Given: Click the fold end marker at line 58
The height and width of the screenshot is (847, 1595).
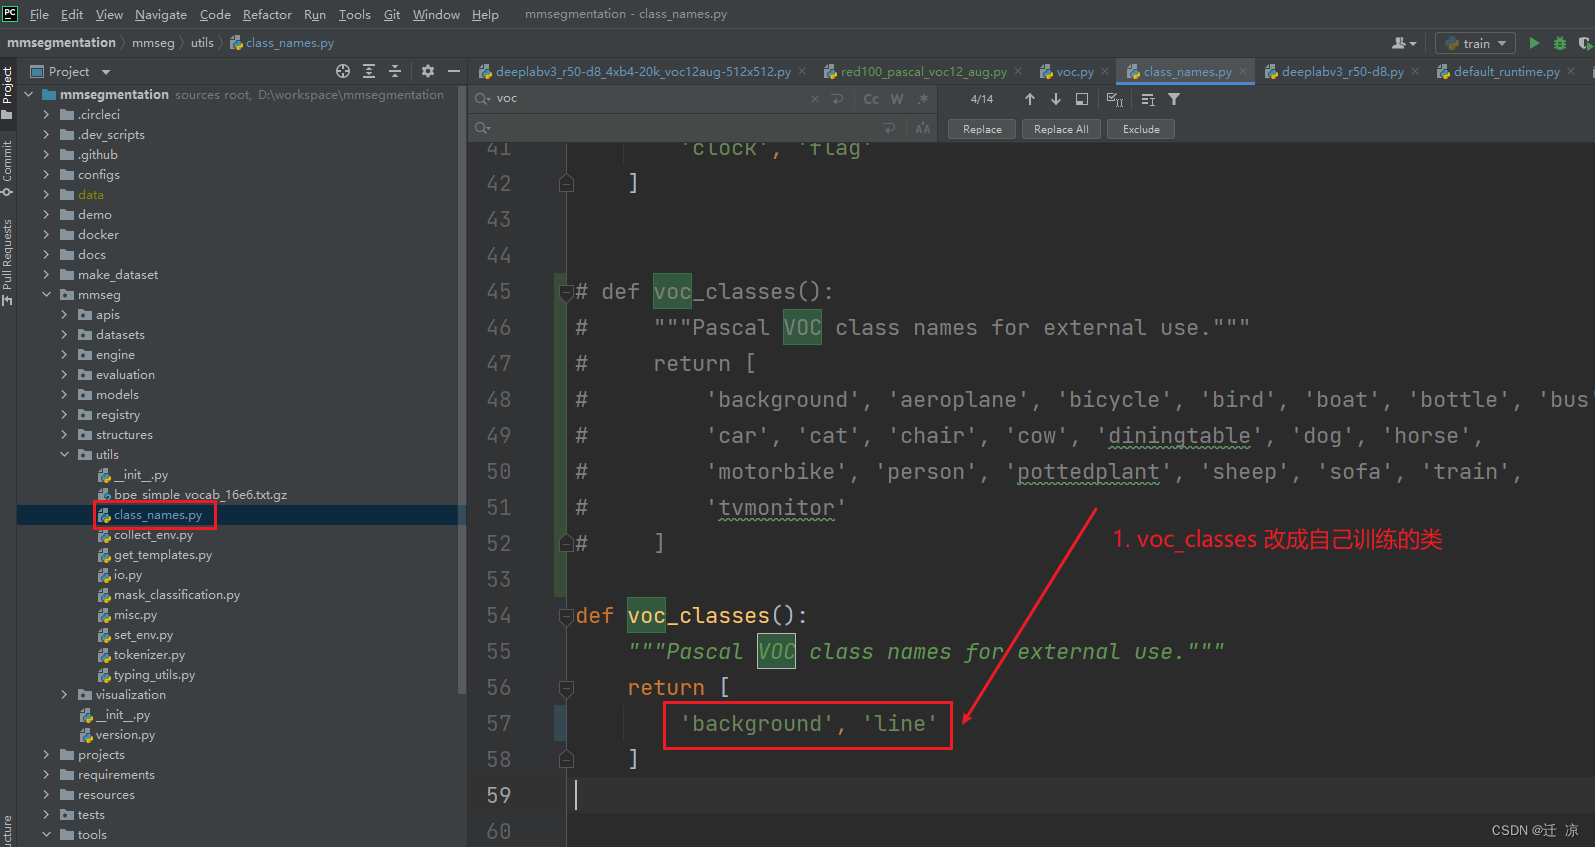Looking at the screenshot, I should [x=566, y=759].
